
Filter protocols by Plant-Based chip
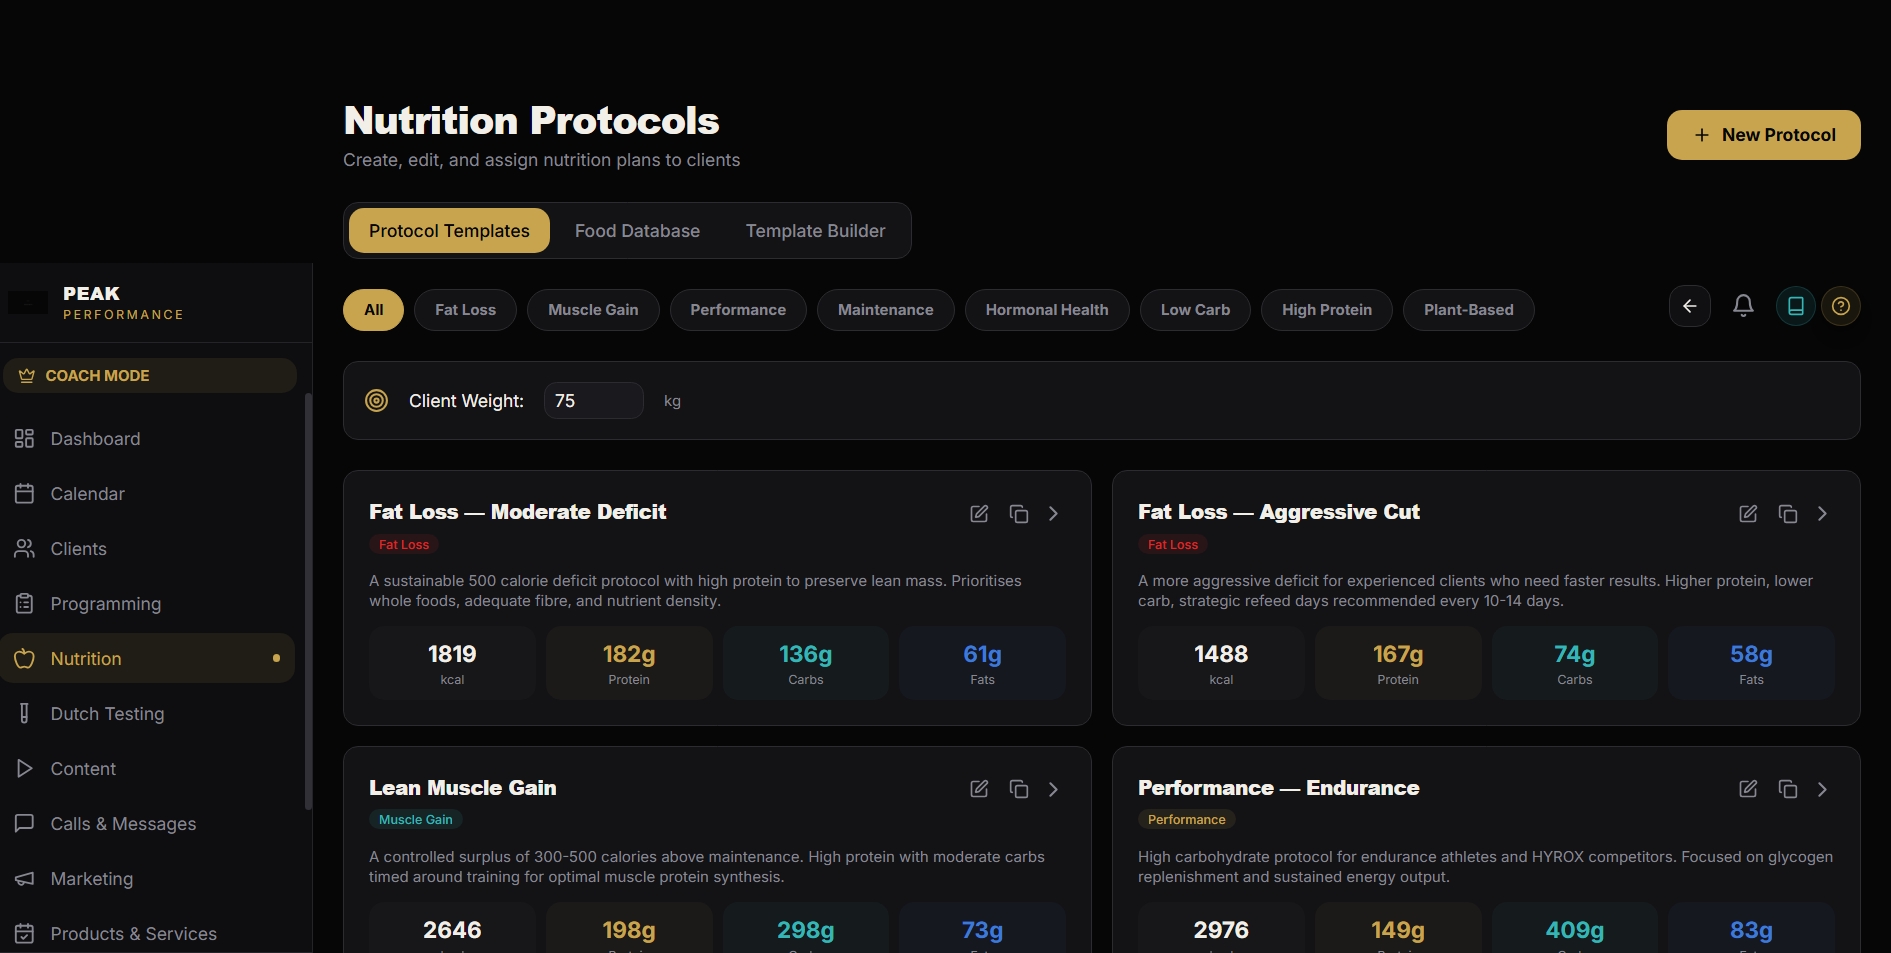[x=1468, y=310]
